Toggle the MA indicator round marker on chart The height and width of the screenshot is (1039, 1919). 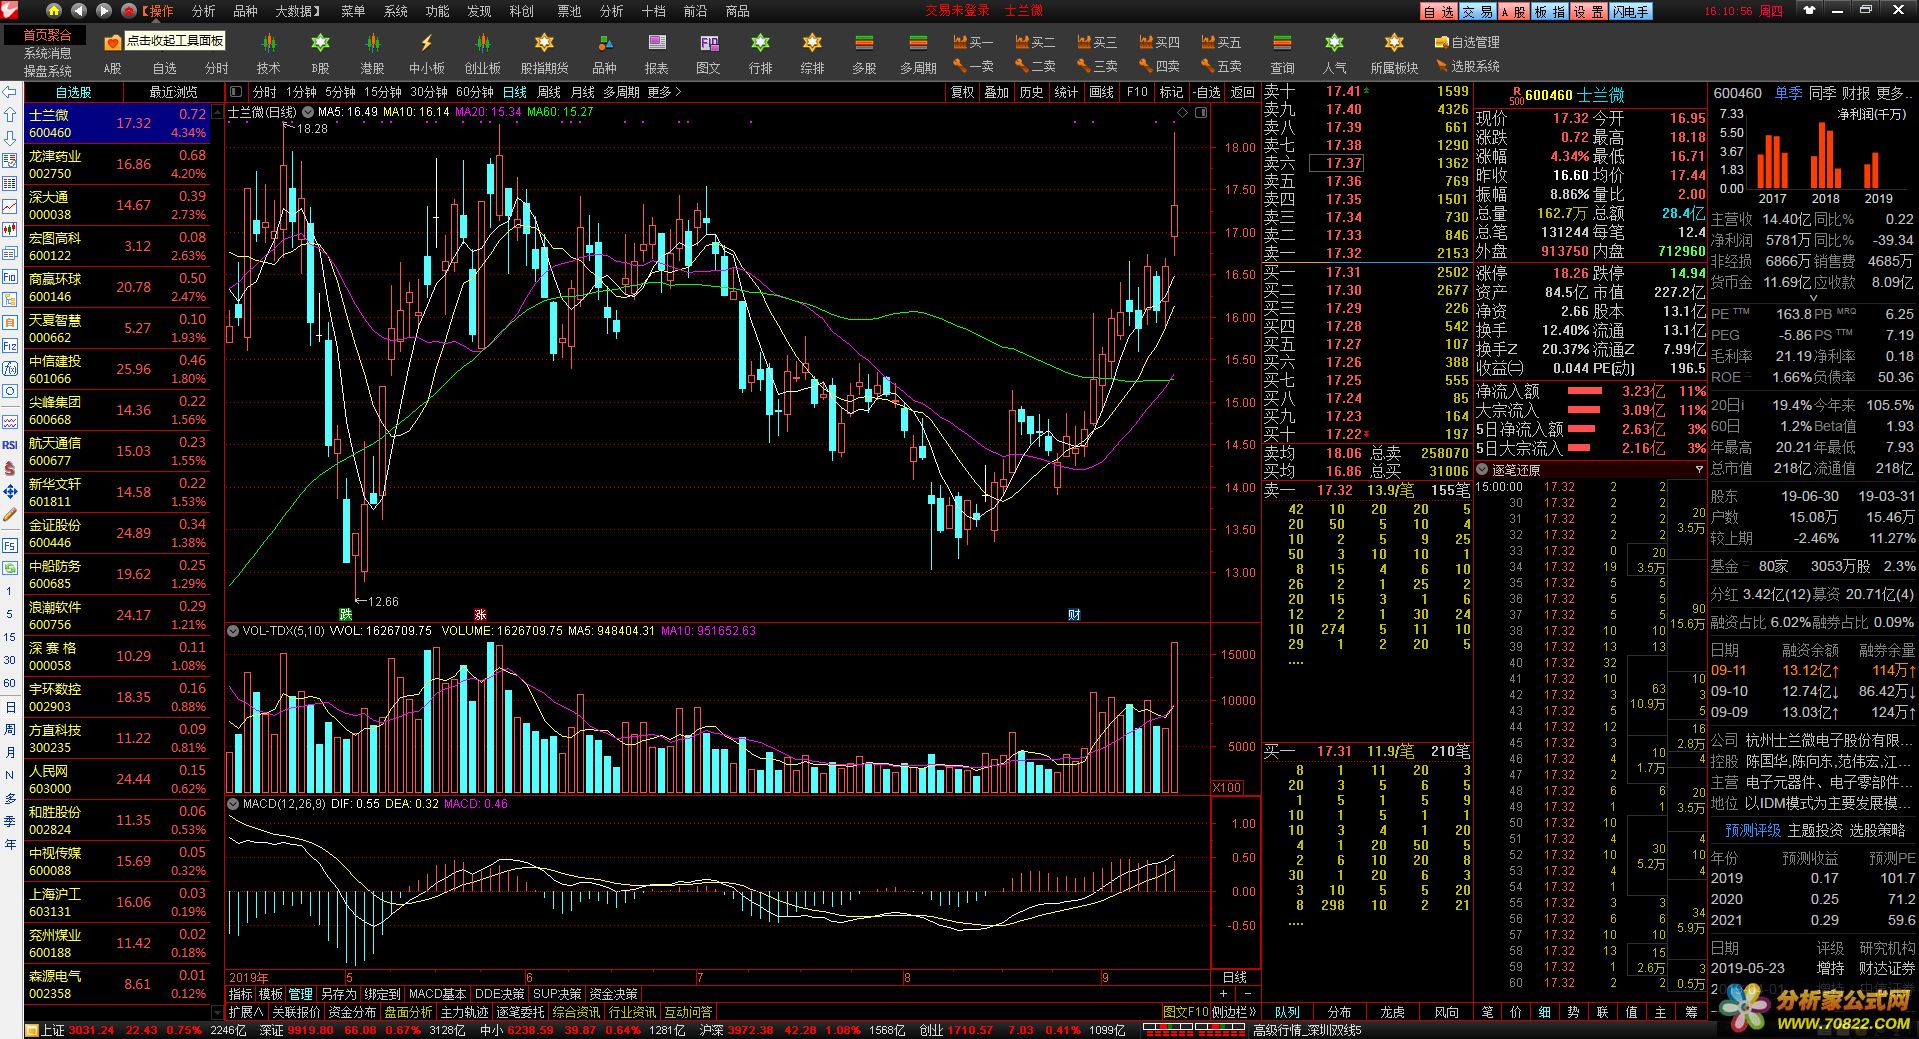pos(308,112)
